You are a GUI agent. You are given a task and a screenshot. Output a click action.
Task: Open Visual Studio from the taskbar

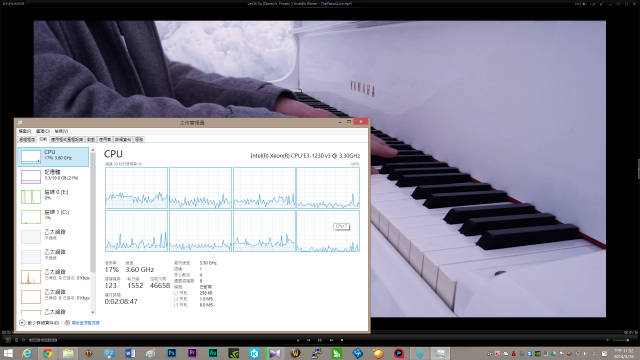pos(275,353)
